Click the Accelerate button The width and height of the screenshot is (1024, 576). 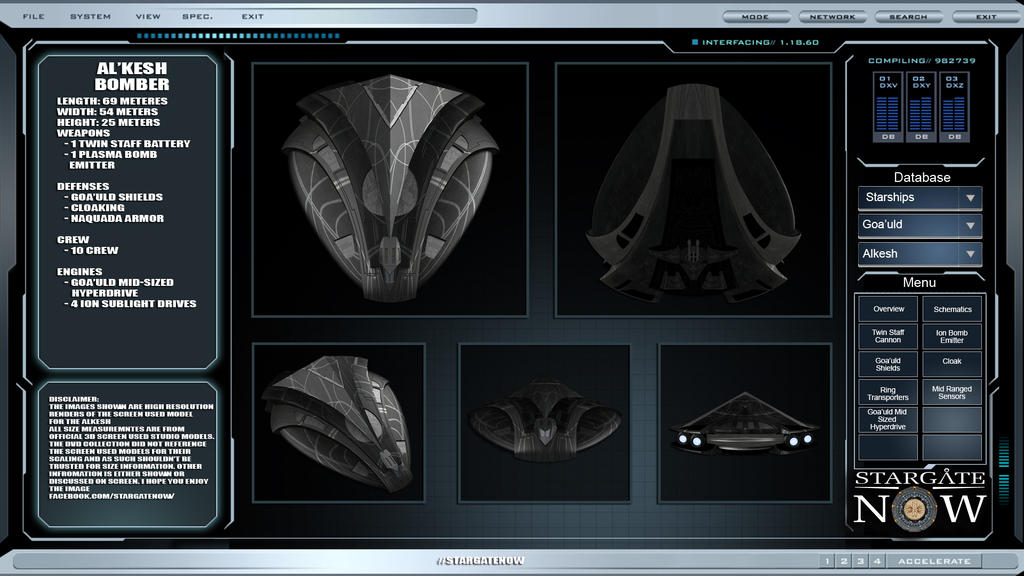pos(934,561)
